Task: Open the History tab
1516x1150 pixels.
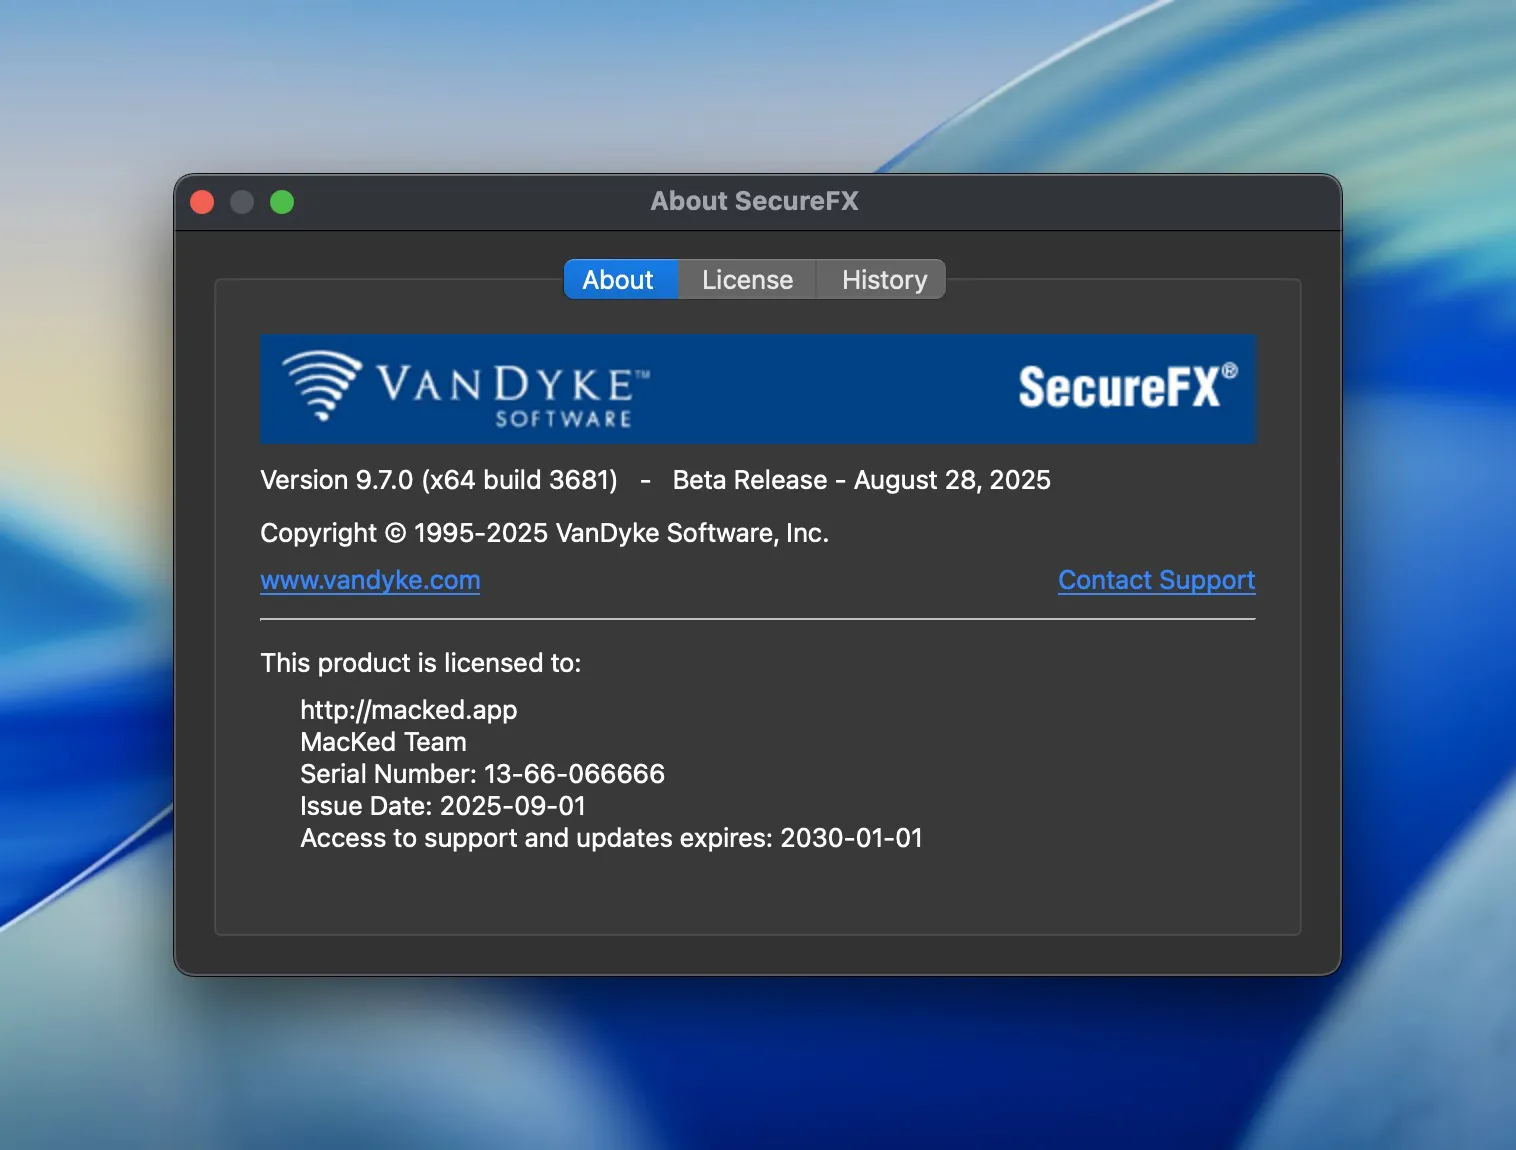Action: pyautogui.click(x=883, y=279)
